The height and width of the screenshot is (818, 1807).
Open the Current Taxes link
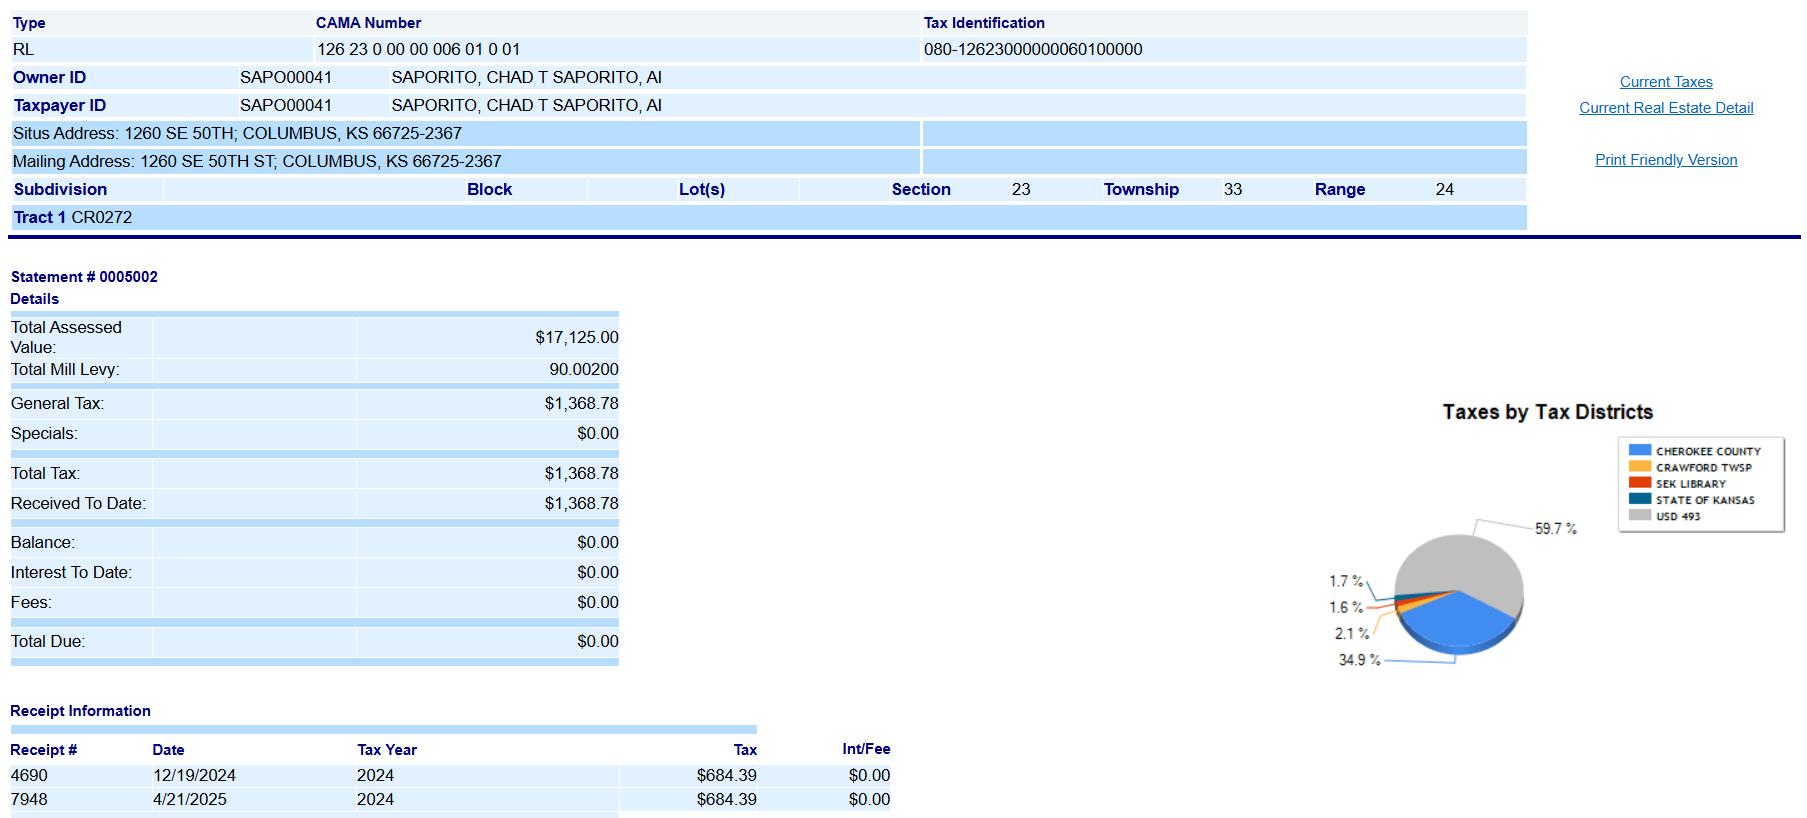[x=1665, y=82]
